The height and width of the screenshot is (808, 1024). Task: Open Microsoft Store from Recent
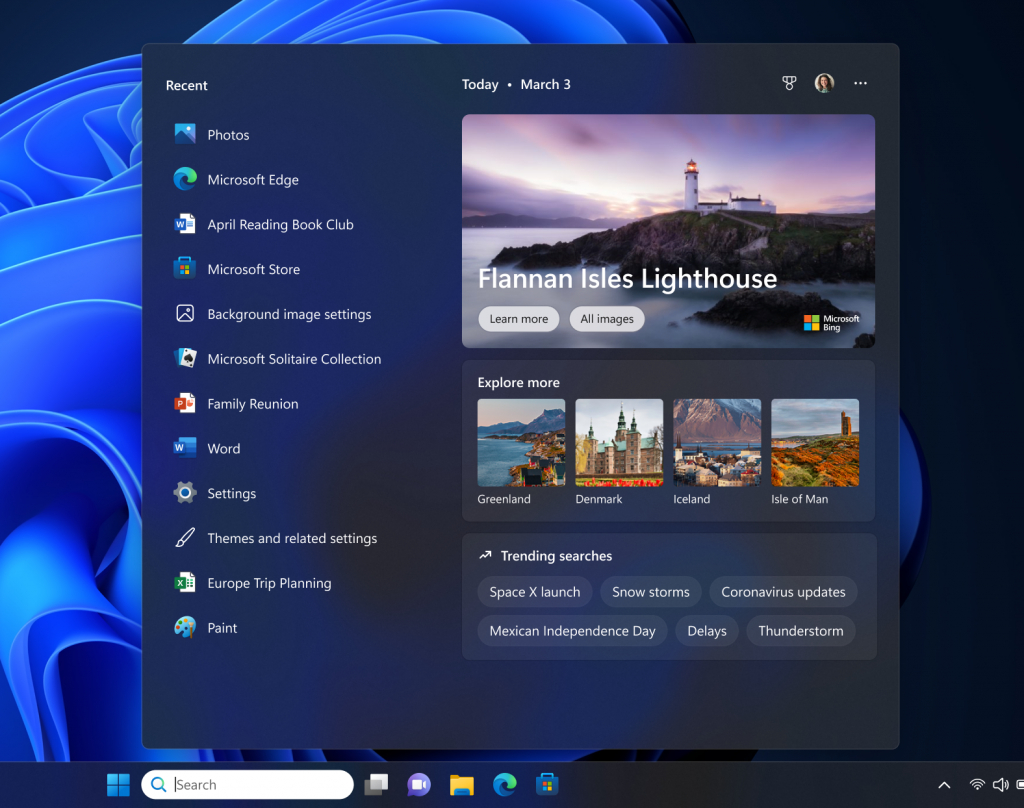tap(250, 268)
